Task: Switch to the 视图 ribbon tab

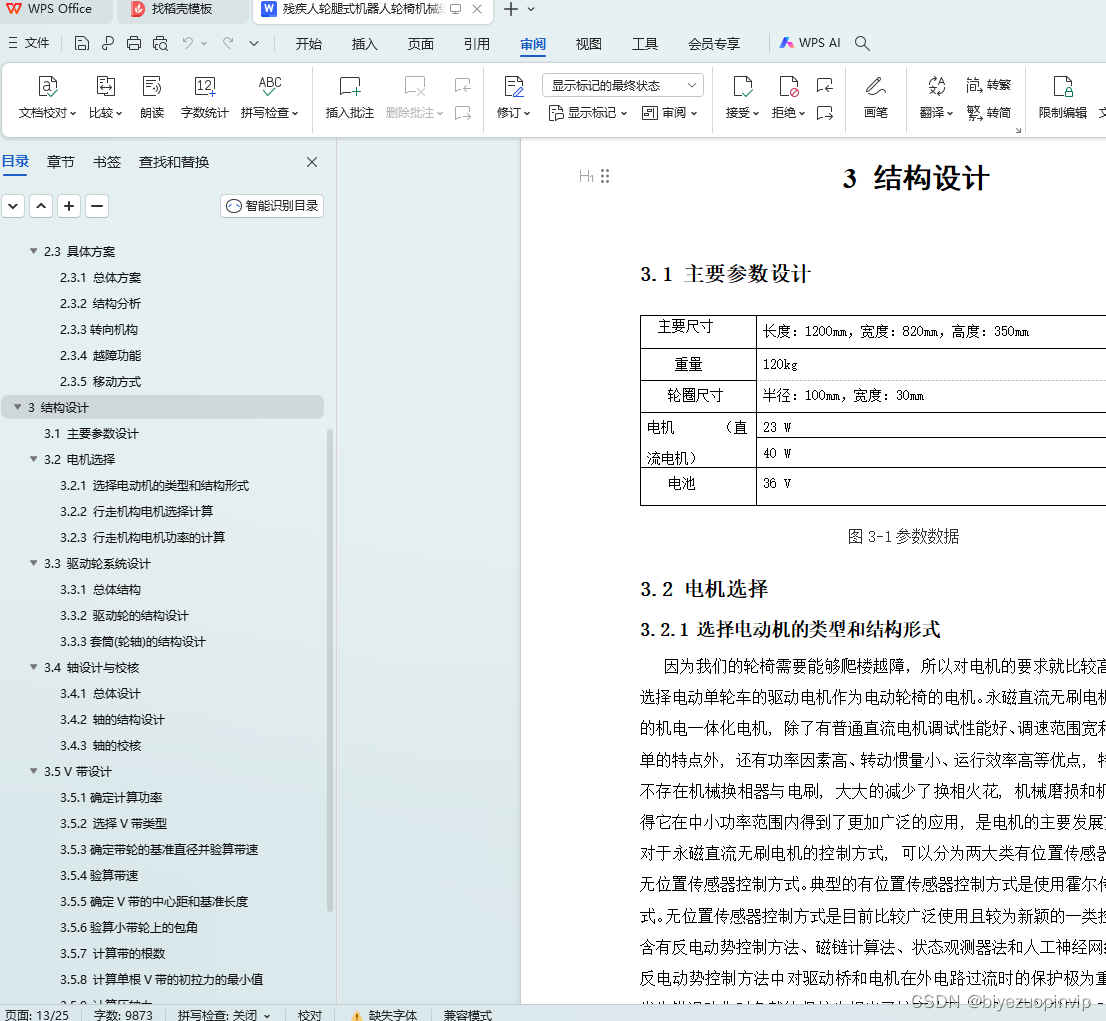Action: (x=588, y=44)
